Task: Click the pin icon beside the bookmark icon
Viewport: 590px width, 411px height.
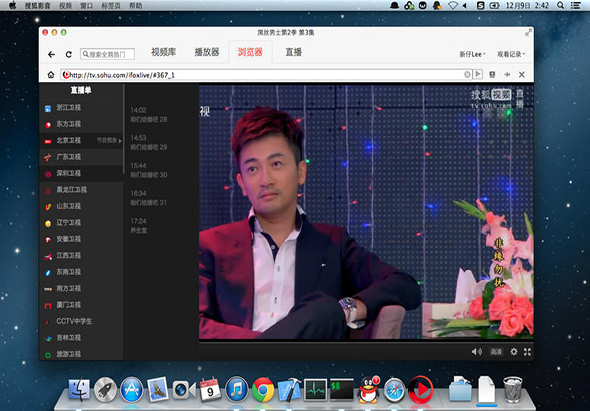Action: [507, 75]
